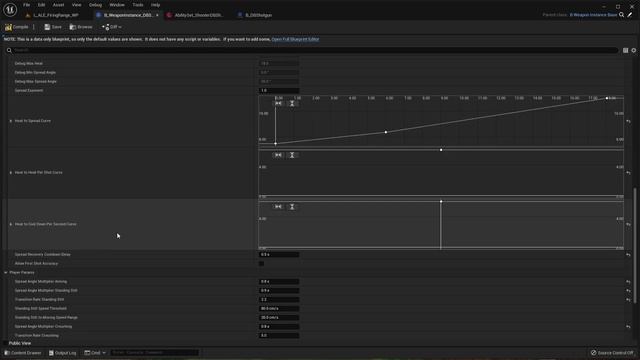Reset Spread Angle Multiplier Aiming to default
The height and width of the screenshot is (360, 640).
click(628, 282)
